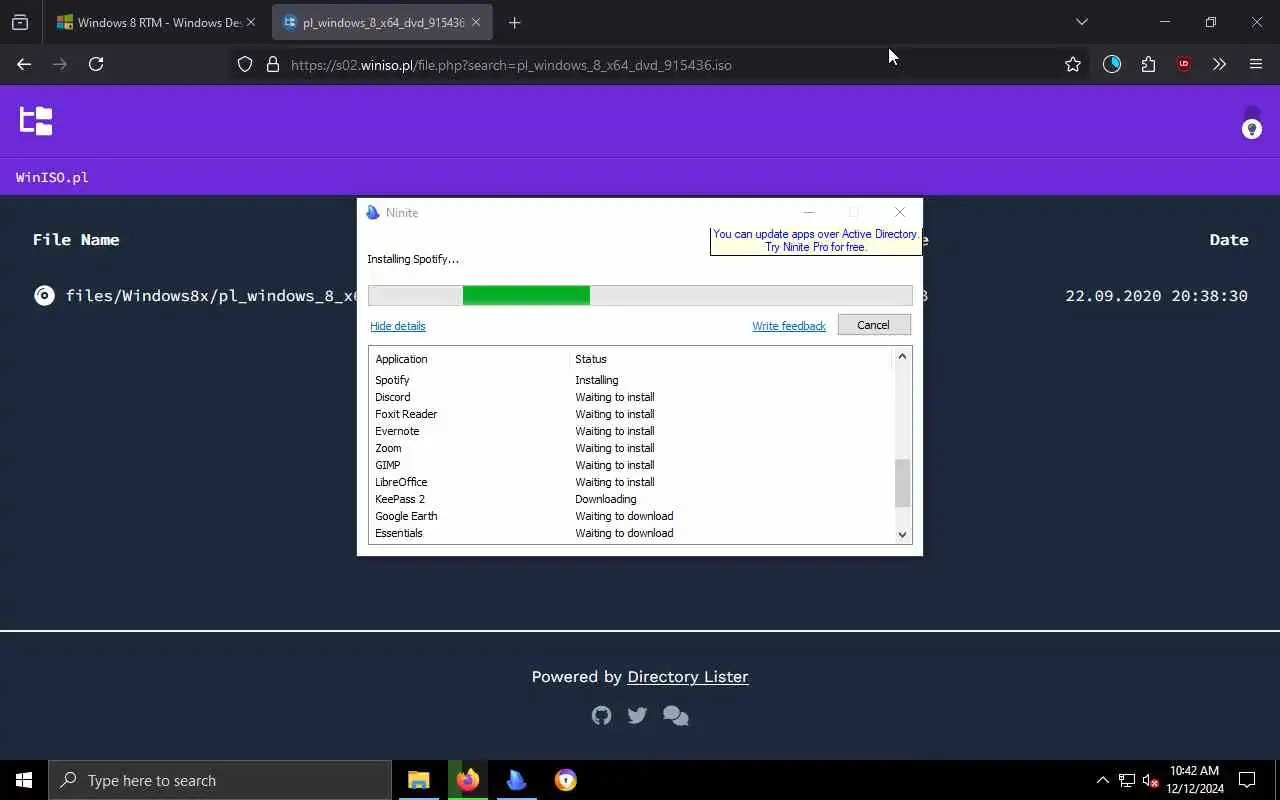Image resolution: width=1280 pixels, height=800 pixels.
Task: Click the network tray icon
Action: click(x=1127, y=780)
